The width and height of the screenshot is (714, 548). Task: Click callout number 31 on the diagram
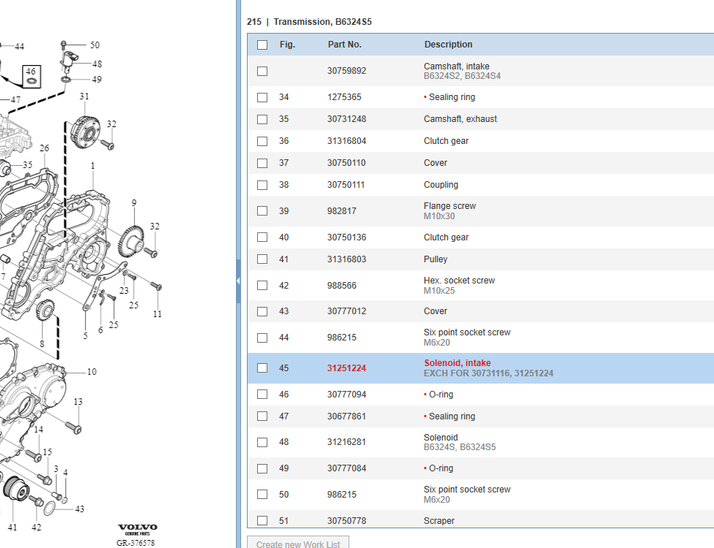pyautogui.click(x=84, y=97)
